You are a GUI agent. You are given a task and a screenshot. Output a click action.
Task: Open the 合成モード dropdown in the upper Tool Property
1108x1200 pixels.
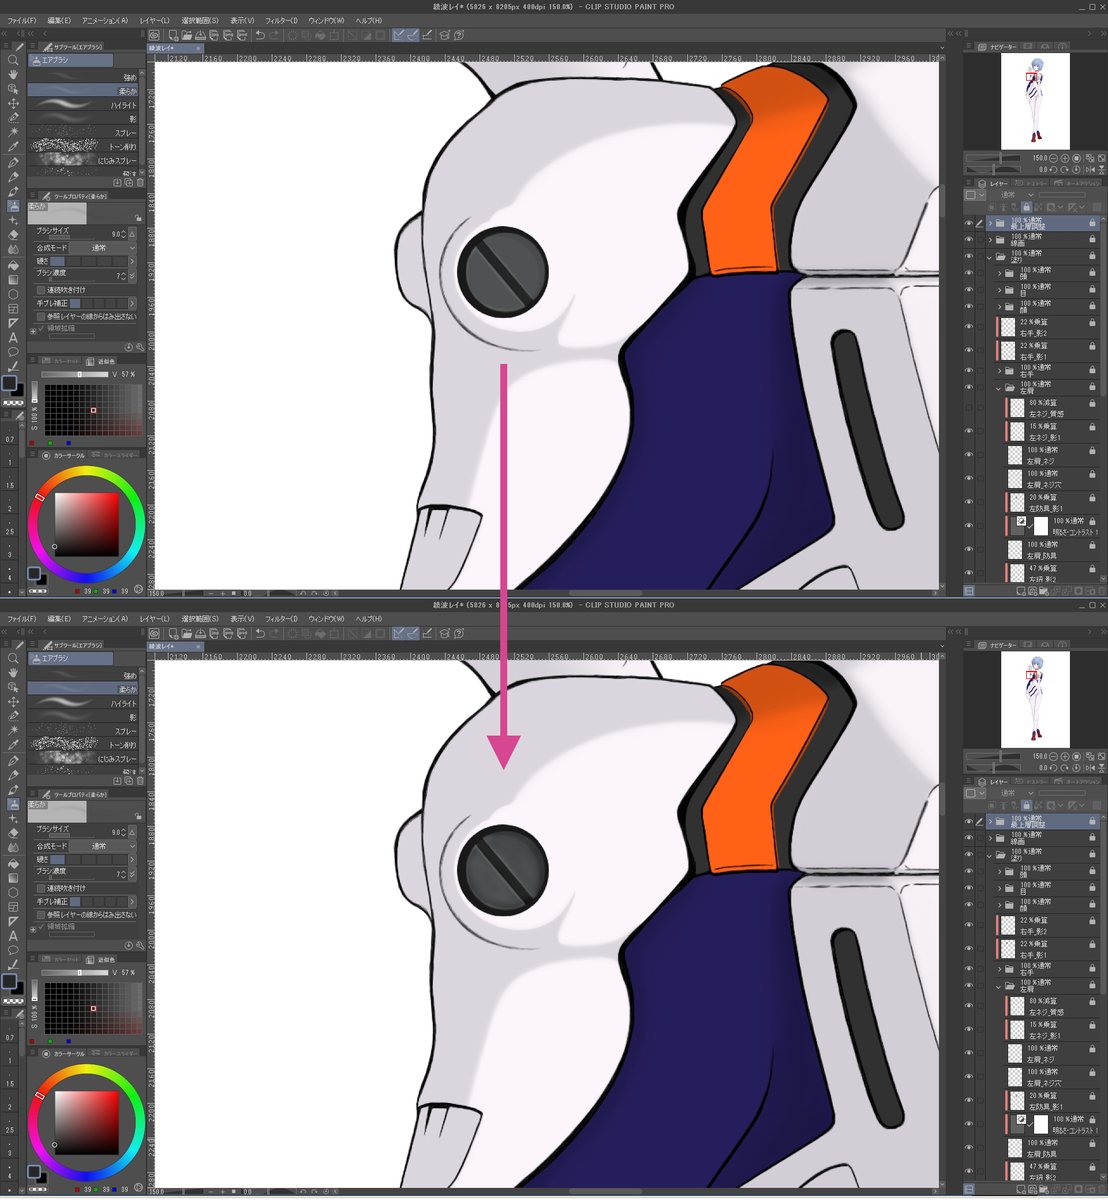coord(101,247)
